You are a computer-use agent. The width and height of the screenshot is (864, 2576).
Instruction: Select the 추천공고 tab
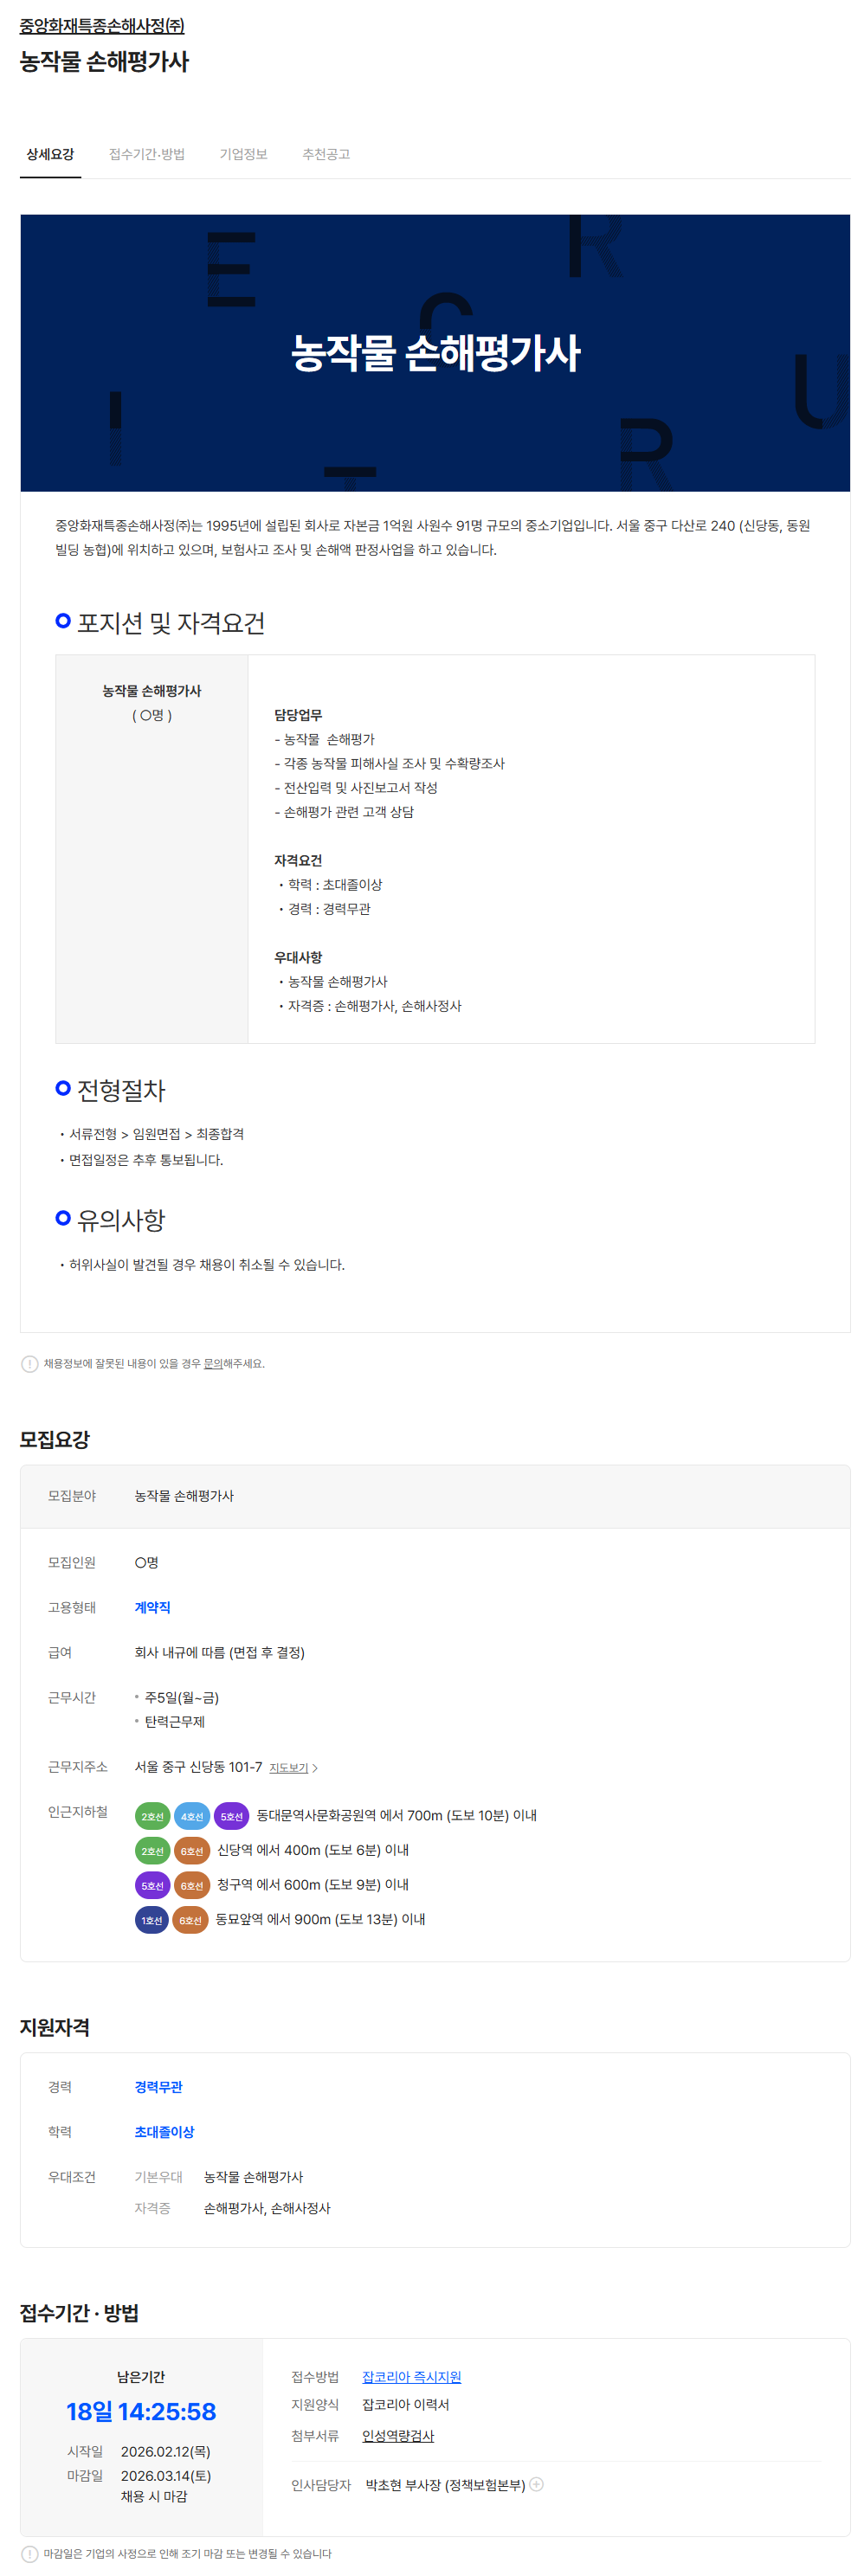[326, 154]
